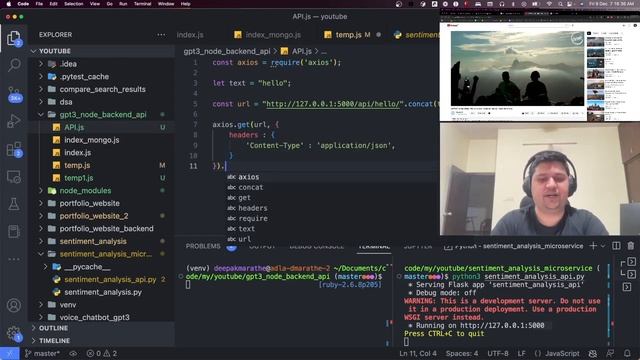Open the File menu

click(x=39, y=4)
